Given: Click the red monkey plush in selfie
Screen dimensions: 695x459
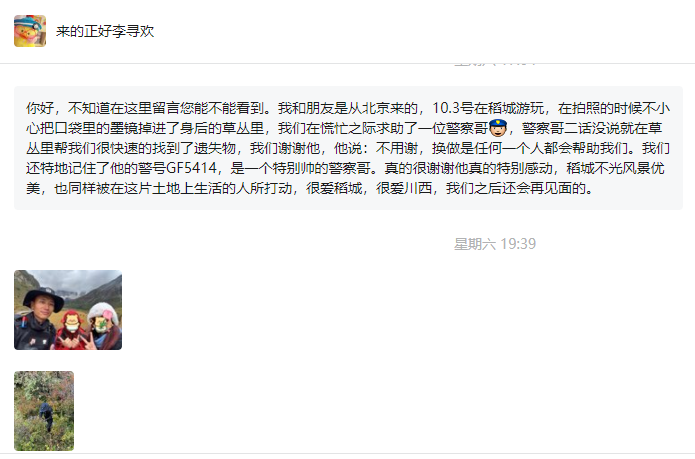Looking at the screenshot, I should coord(71,329).
